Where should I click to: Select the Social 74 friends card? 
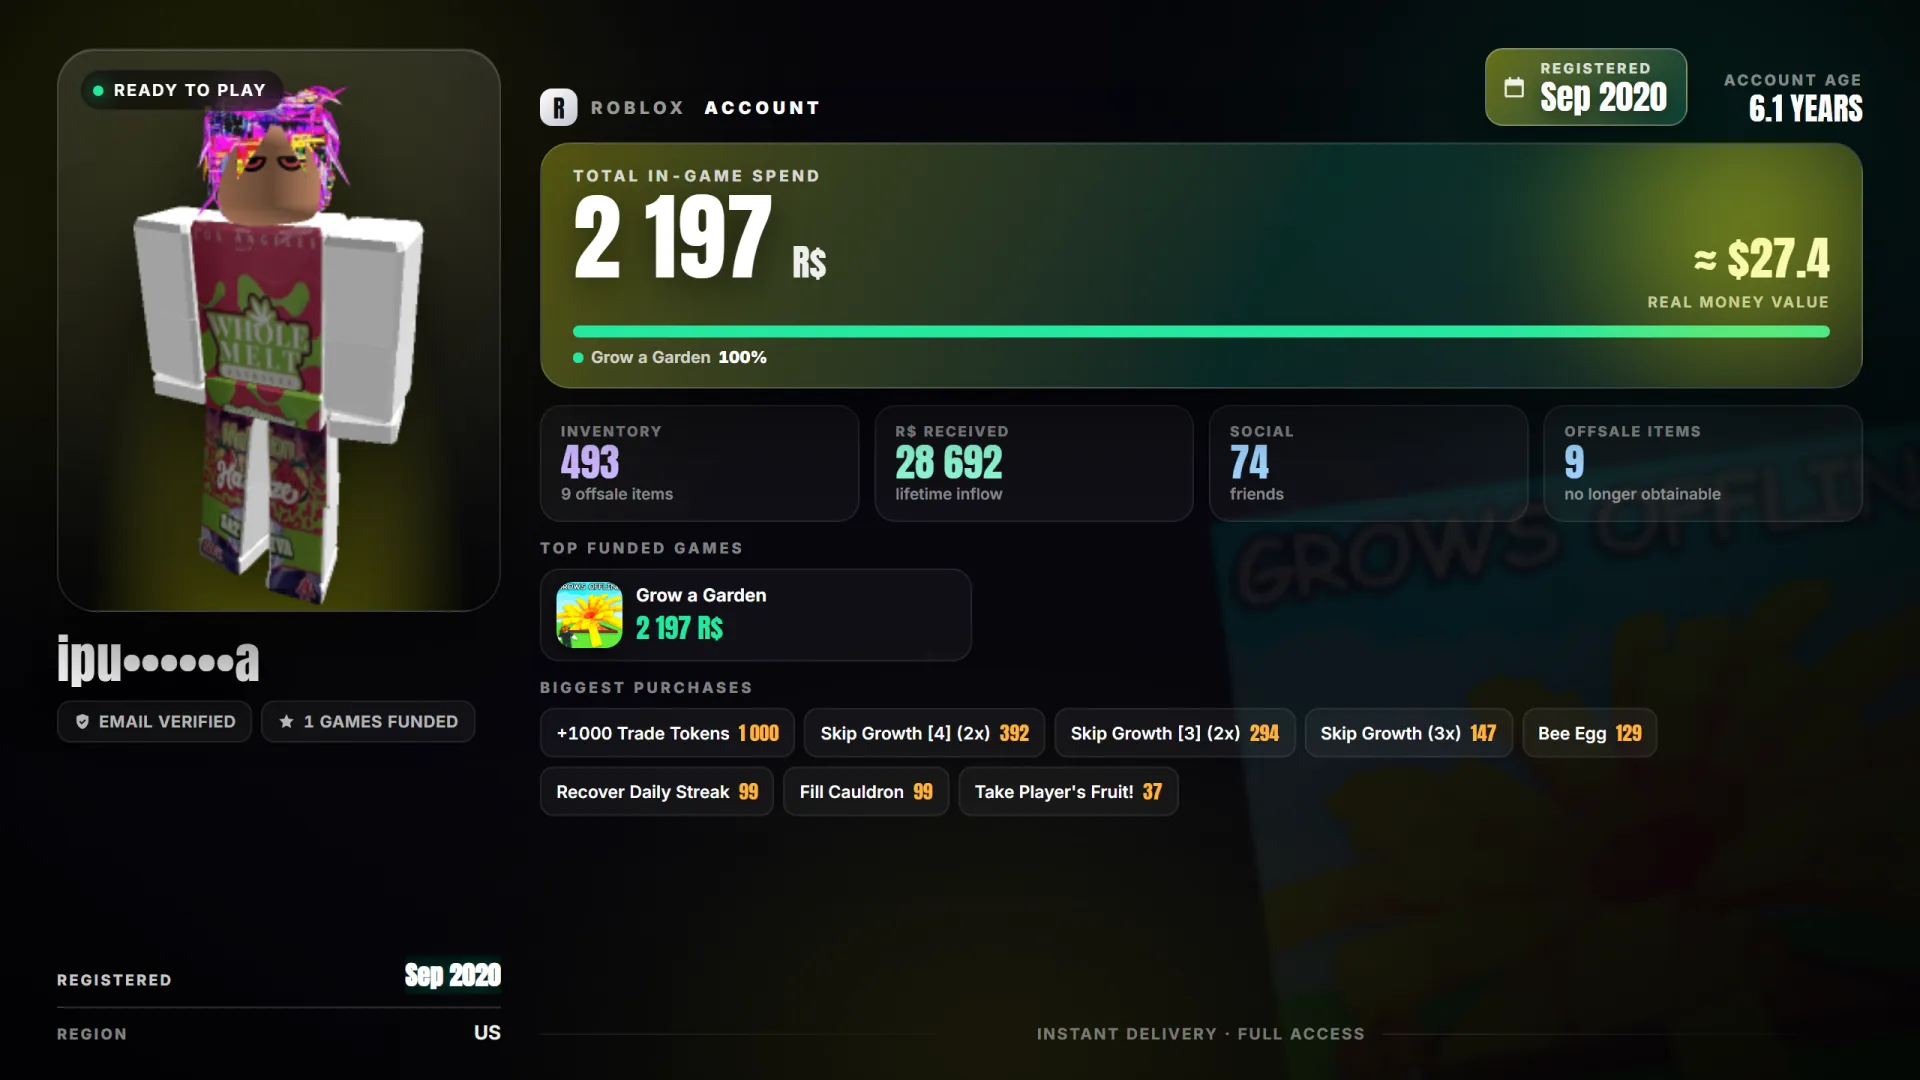pos(1368,463)
